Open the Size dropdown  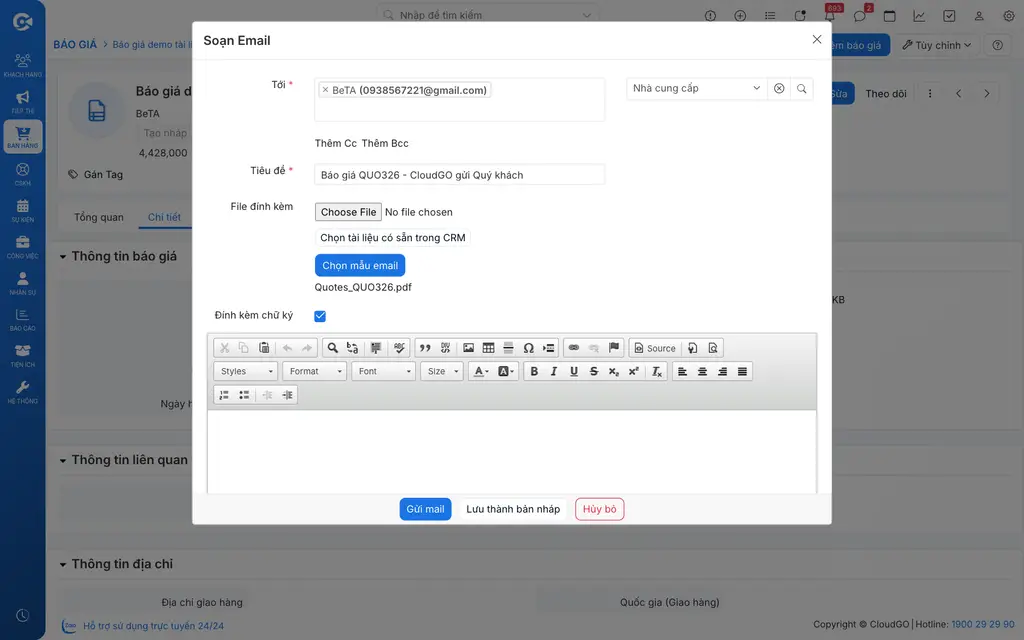[x=441, y=372]
